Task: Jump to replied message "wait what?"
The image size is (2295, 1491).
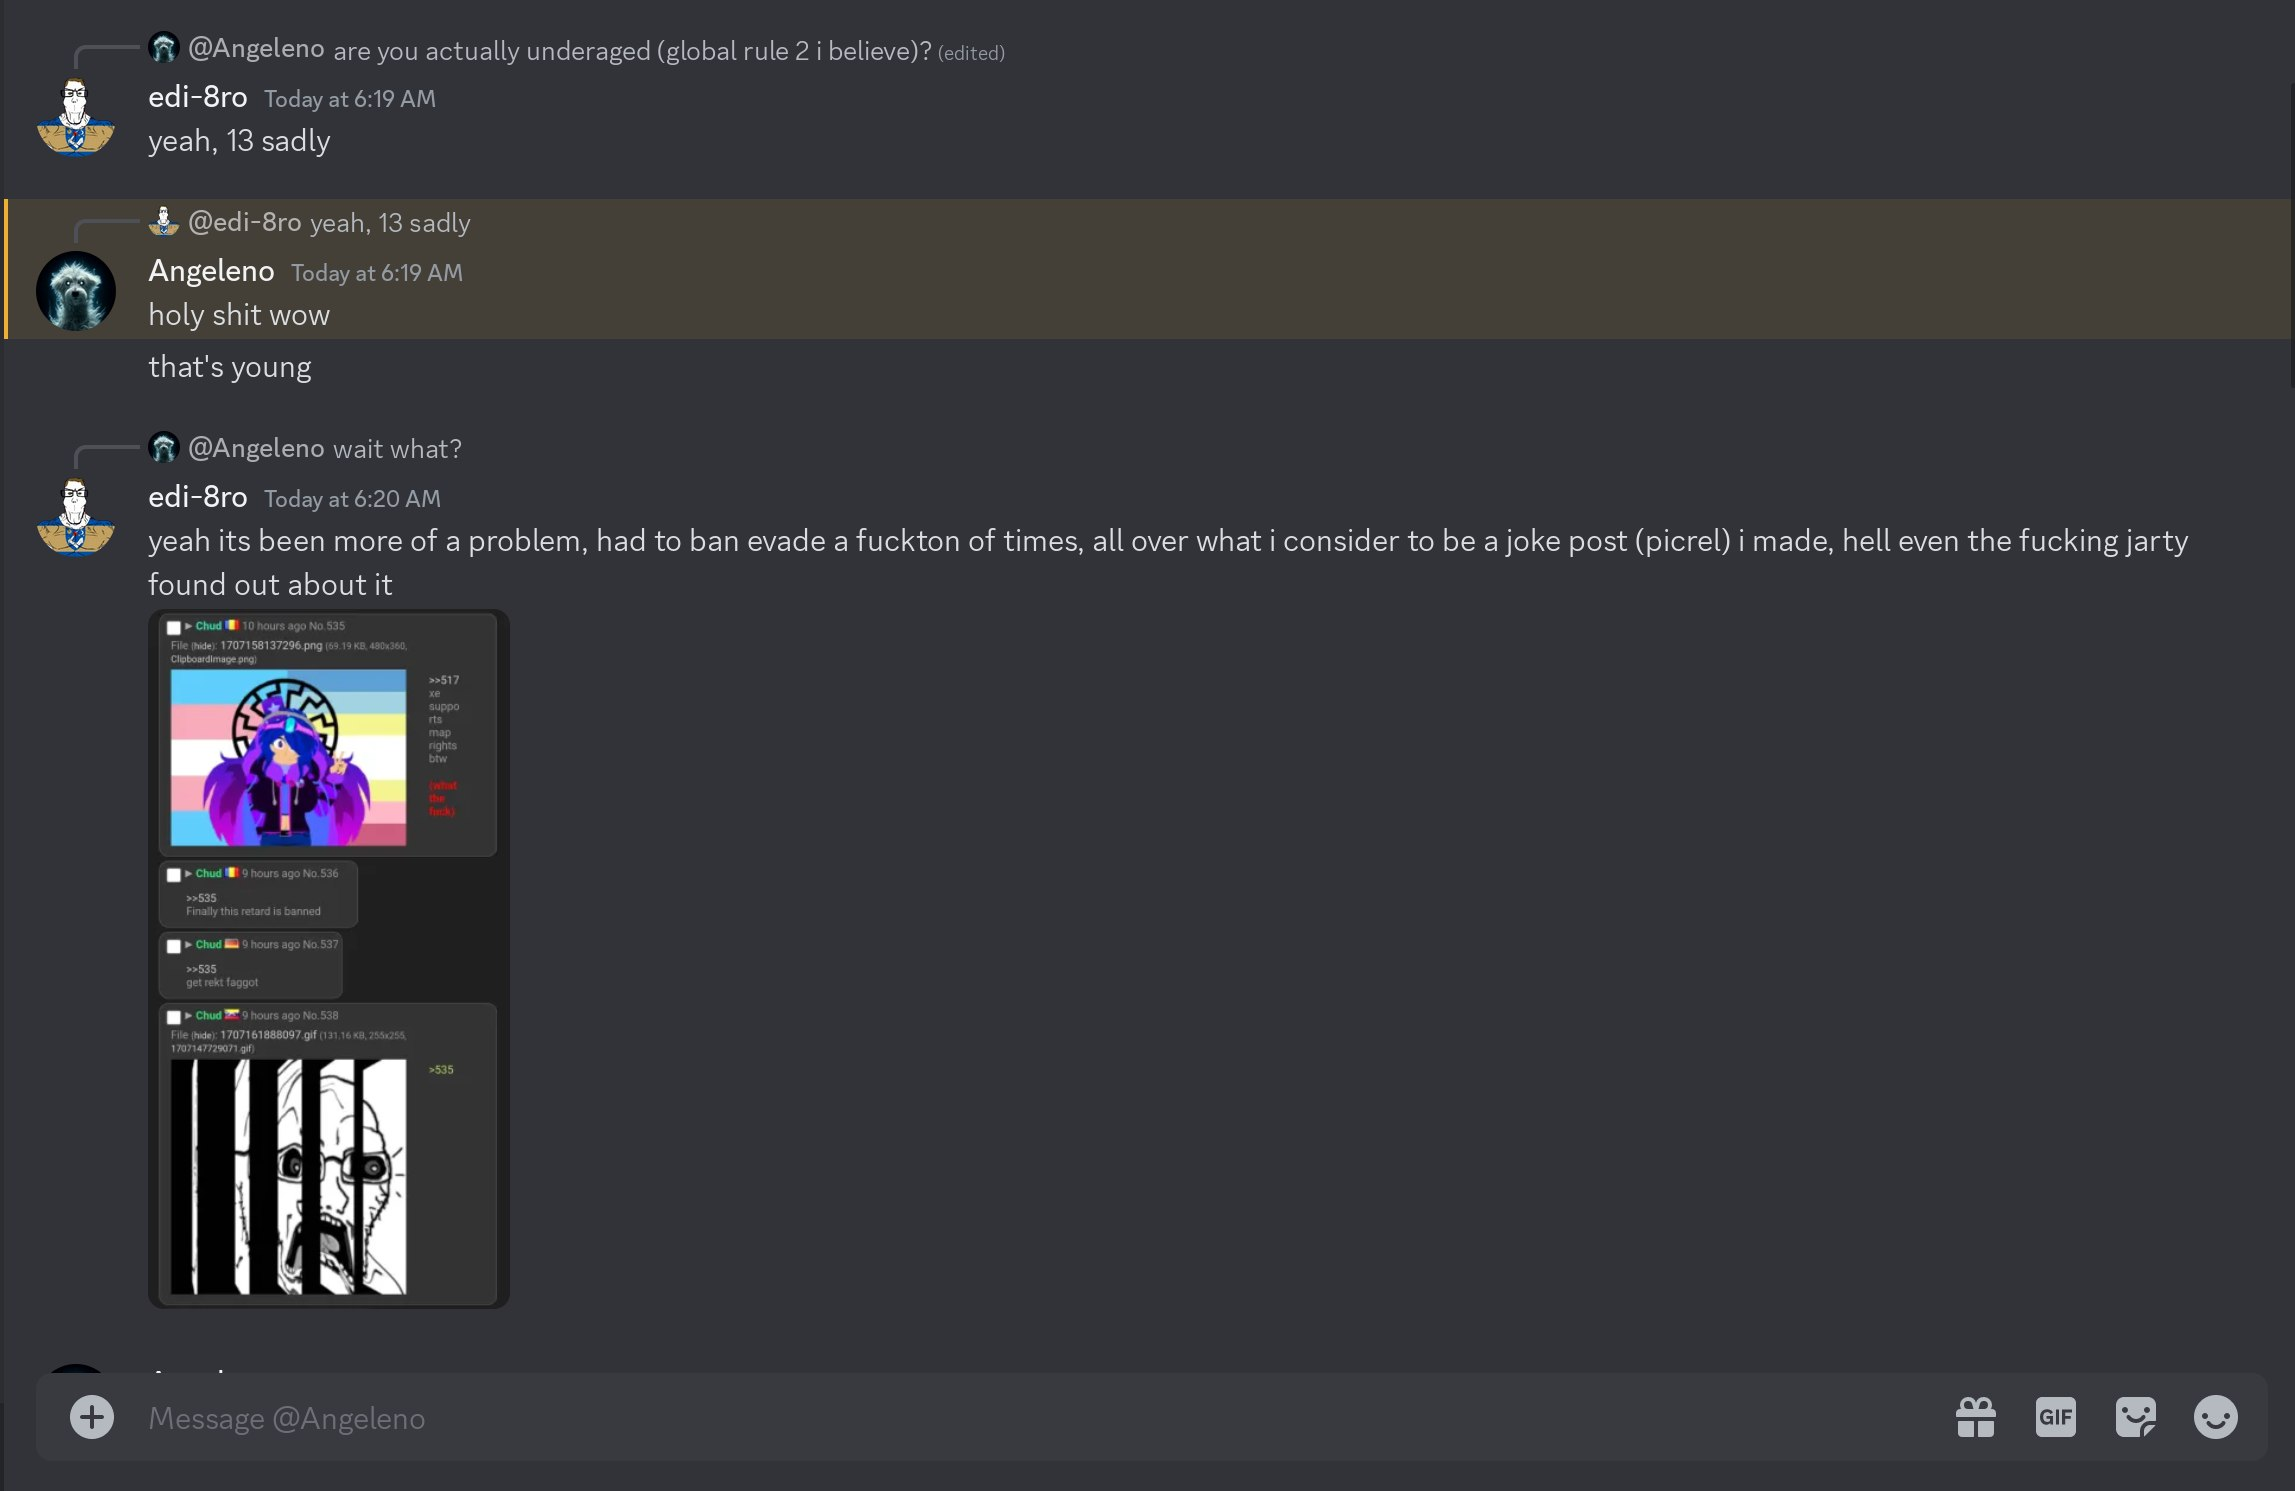Action: click(x=397, y=449)
